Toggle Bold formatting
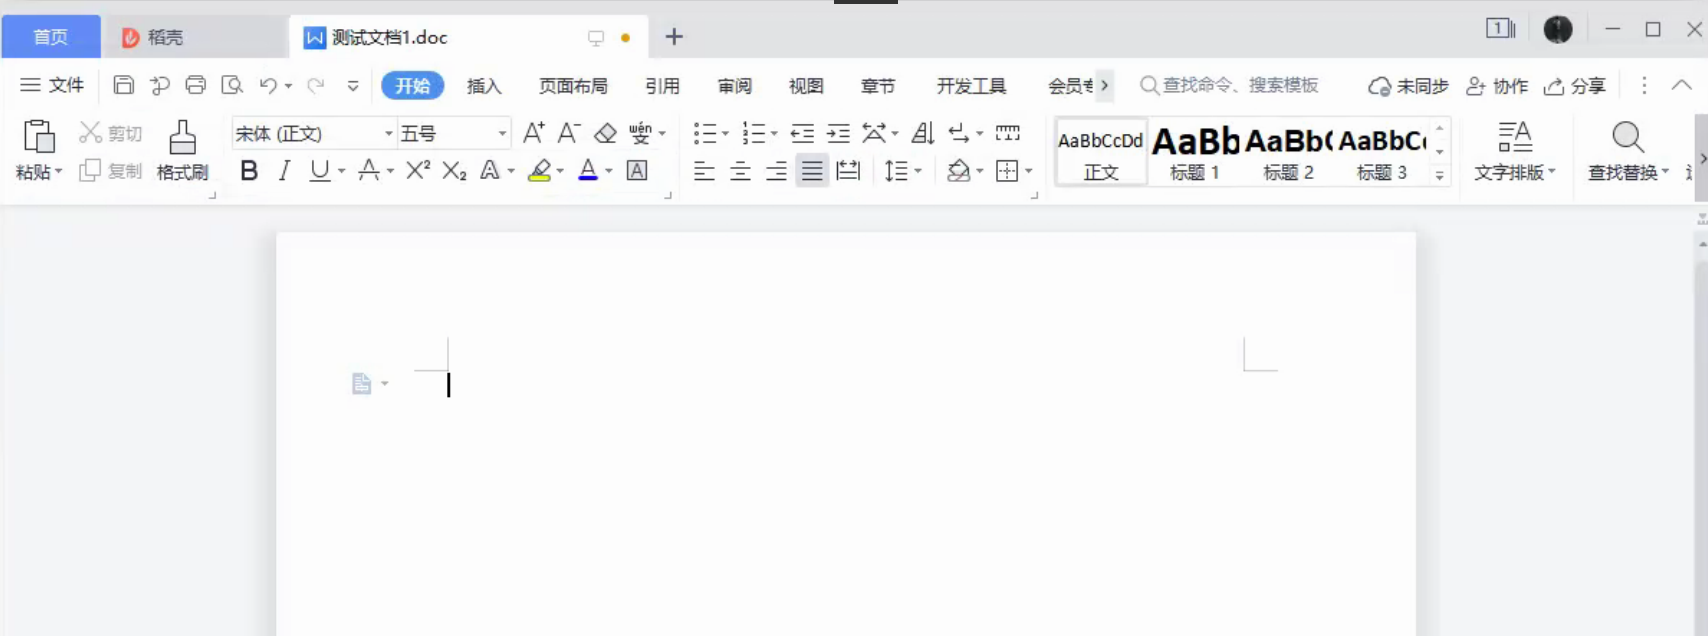1708x636 pixels. pyautogui.click(x=249, y=171)
